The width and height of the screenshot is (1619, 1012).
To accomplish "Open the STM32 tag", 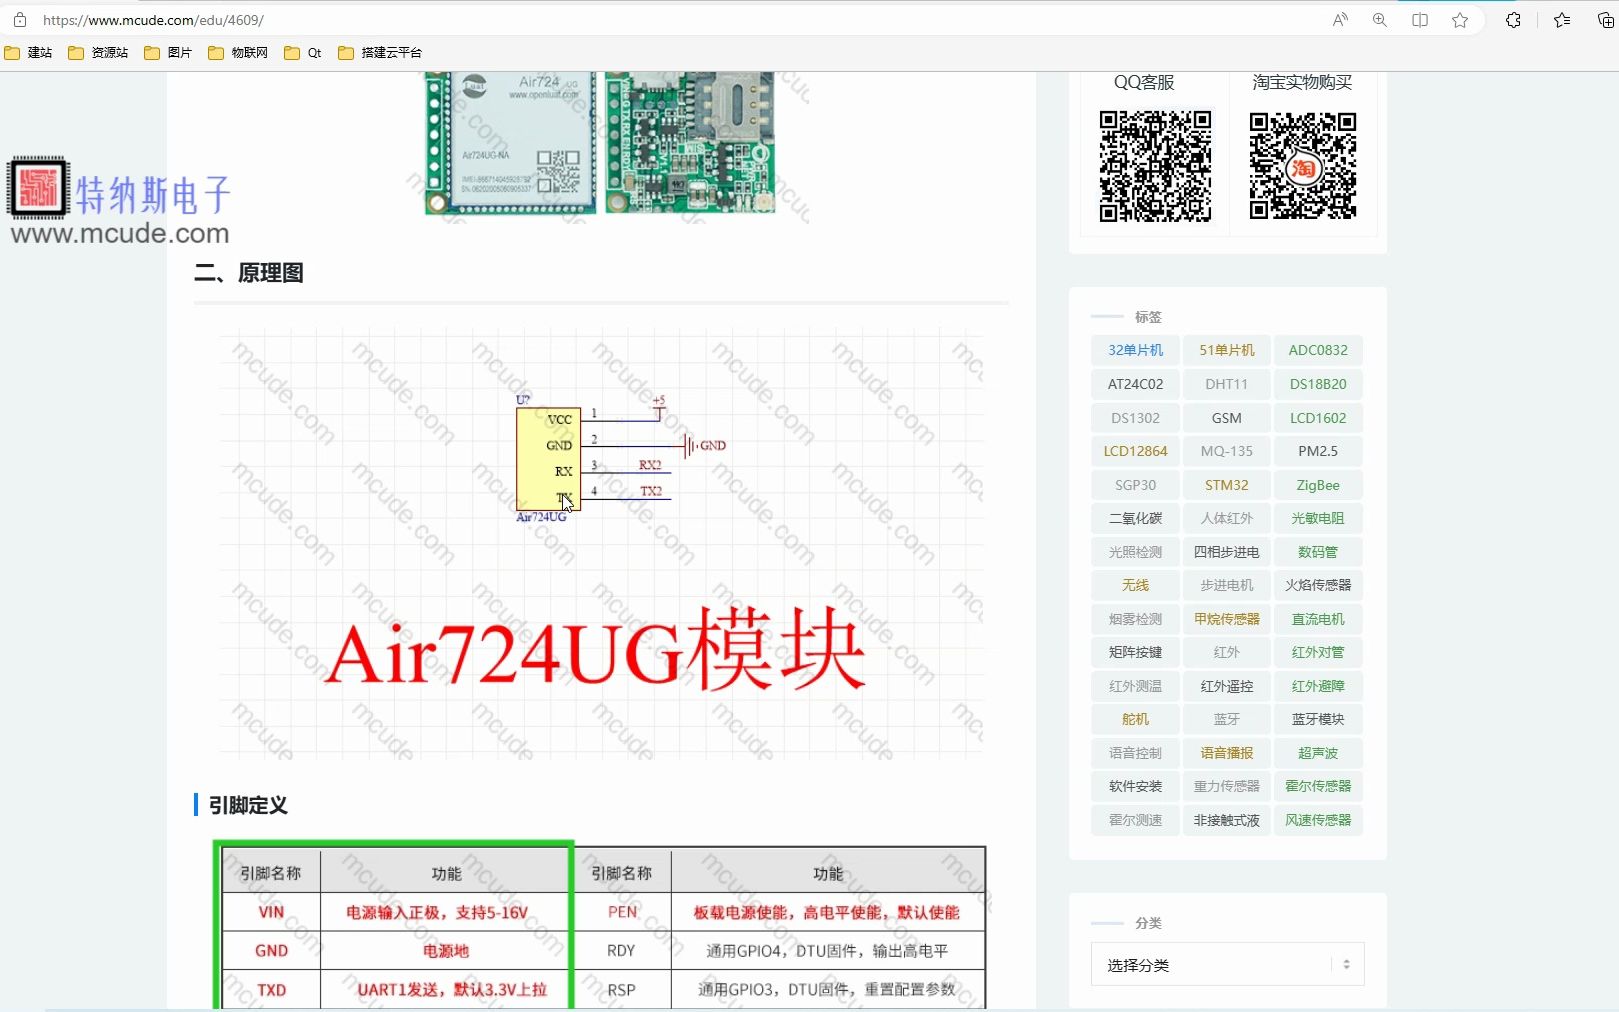I will 1227,485.
